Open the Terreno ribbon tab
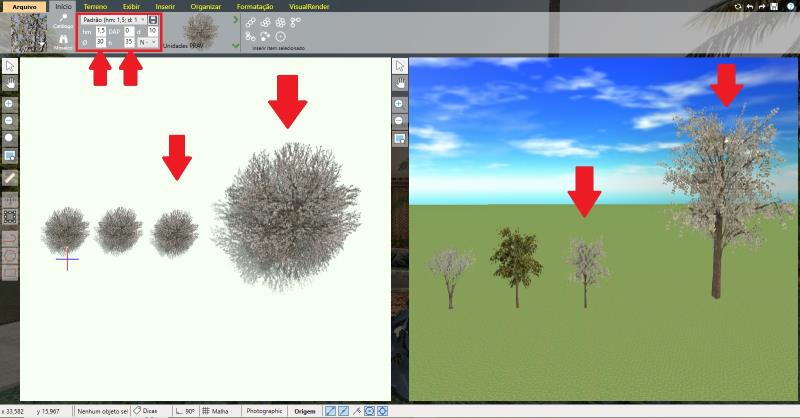Viewport: 800px width, 418px height. coord(95,6)
